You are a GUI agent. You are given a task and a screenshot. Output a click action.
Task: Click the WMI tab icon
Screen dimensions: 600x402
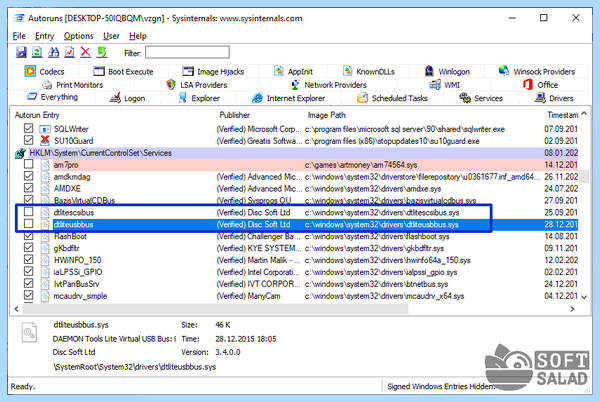tap(435, 85)
